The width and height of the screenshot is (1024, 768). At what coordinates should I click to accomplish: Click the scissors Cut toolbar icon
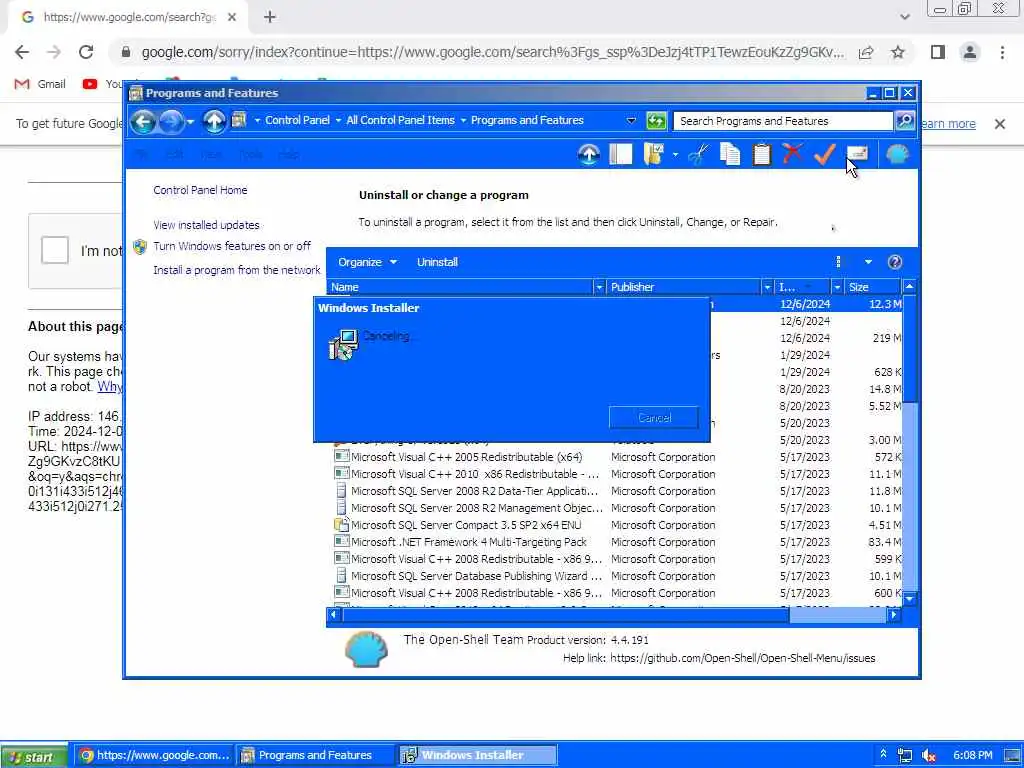pos(698,155)
